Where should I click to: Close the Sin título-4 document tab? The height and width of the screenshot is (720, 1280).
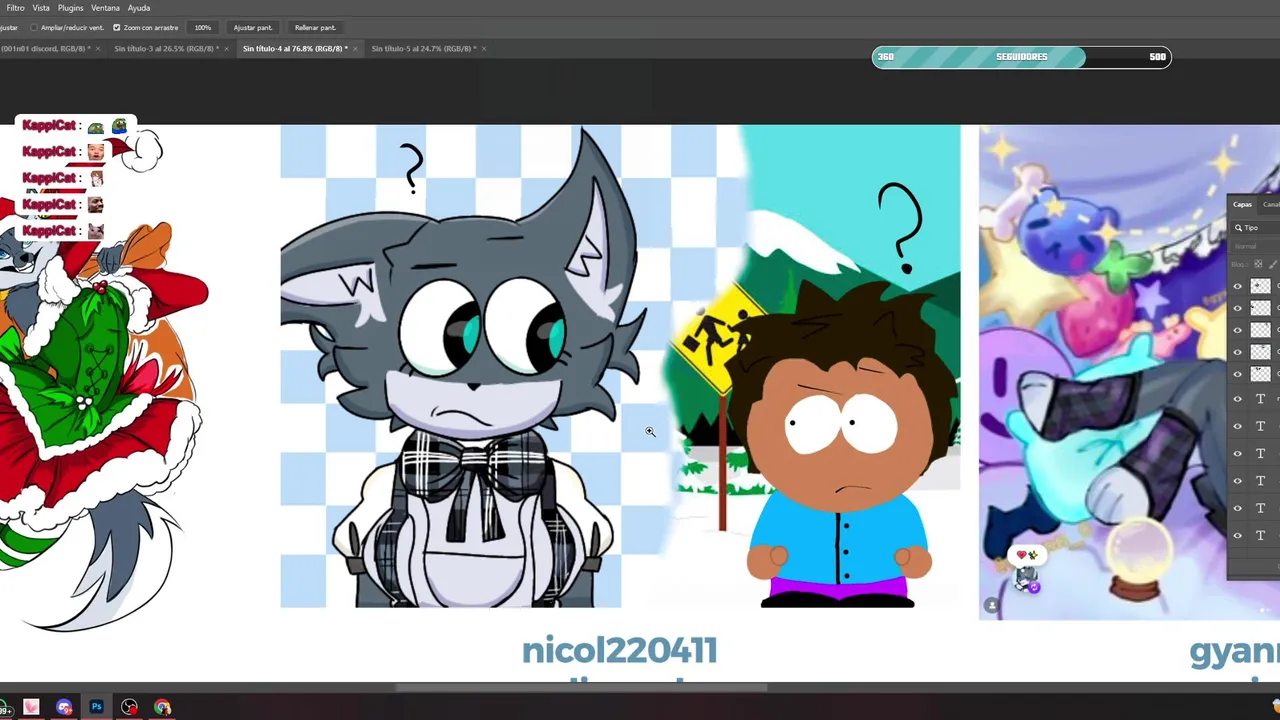coord(355,48)
